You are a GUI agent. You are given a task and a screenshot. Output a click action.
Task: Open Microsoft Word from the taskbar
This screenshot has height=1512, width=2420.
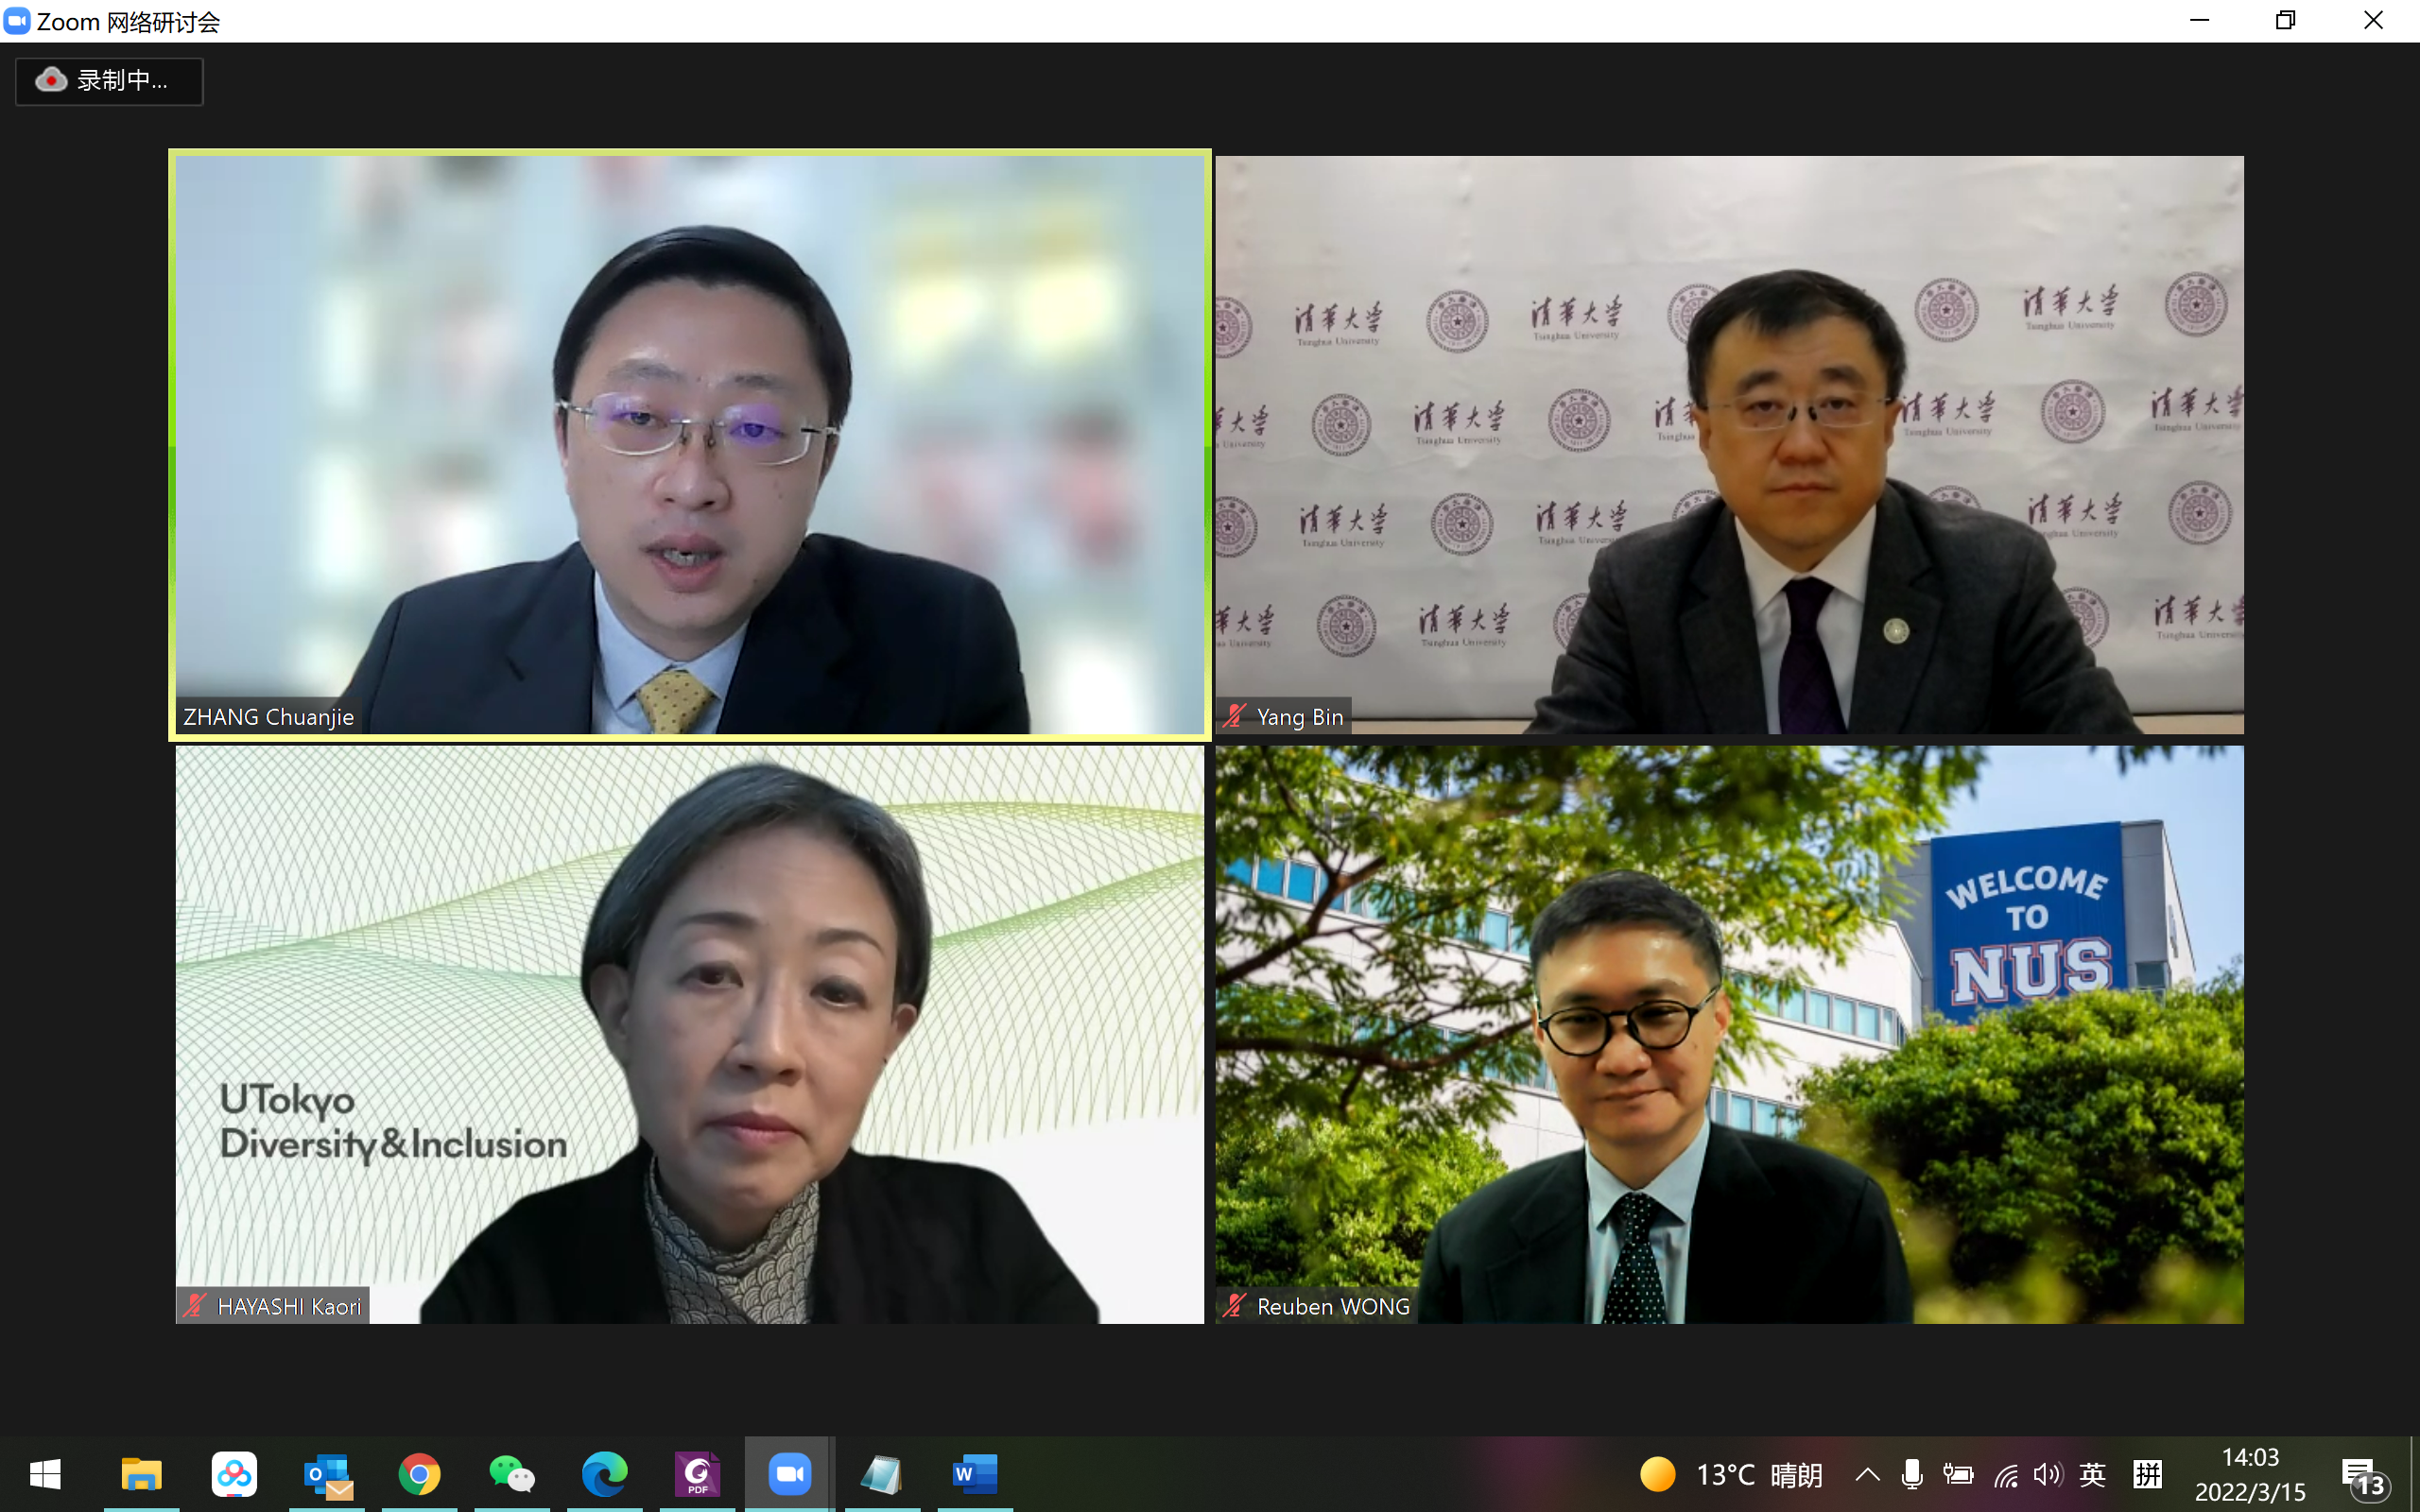974,1474
